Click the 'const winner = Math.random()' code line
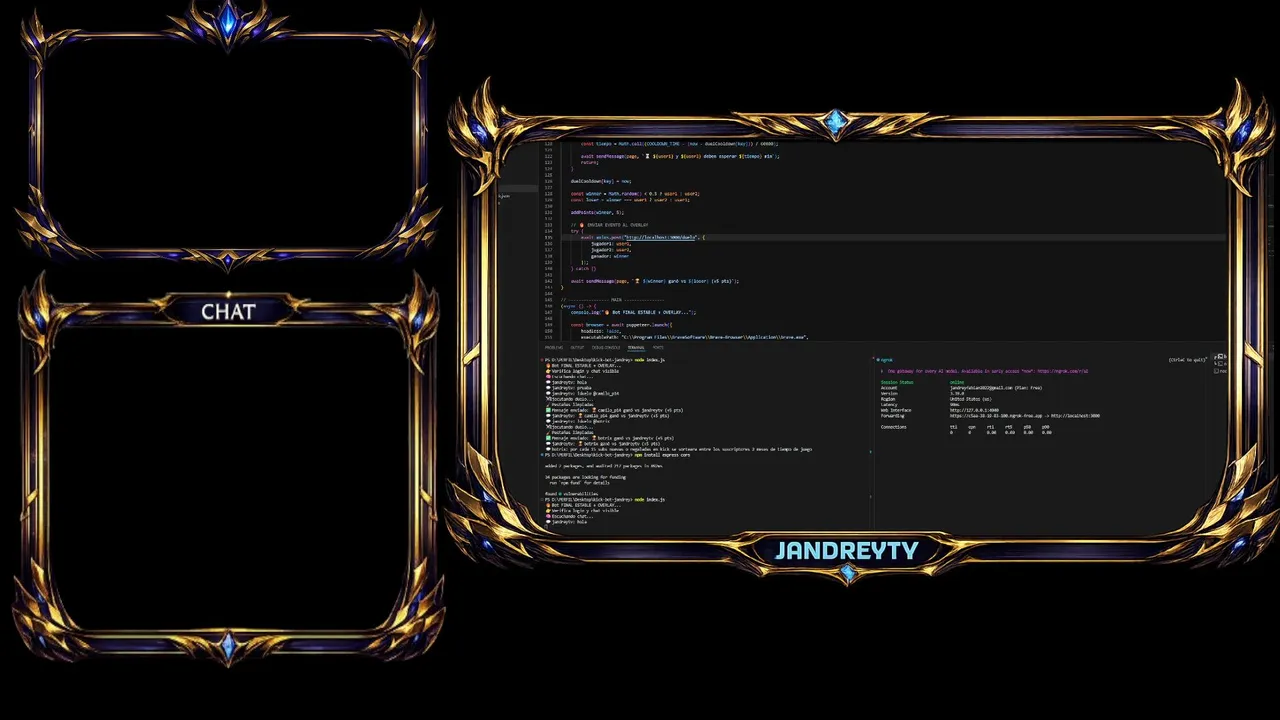This screenshot has width=1280, height=720. pyautogui.click(x=636, y=193)
